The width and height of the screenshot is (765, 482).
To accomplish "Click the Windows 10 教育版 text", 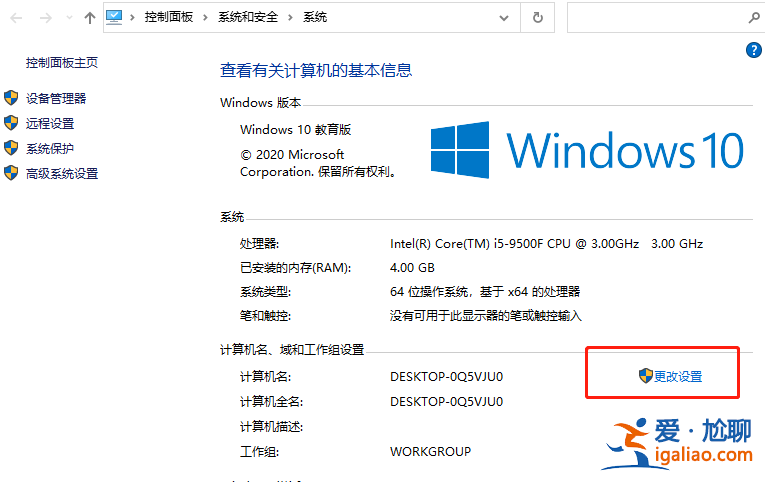I will point(296,130).
